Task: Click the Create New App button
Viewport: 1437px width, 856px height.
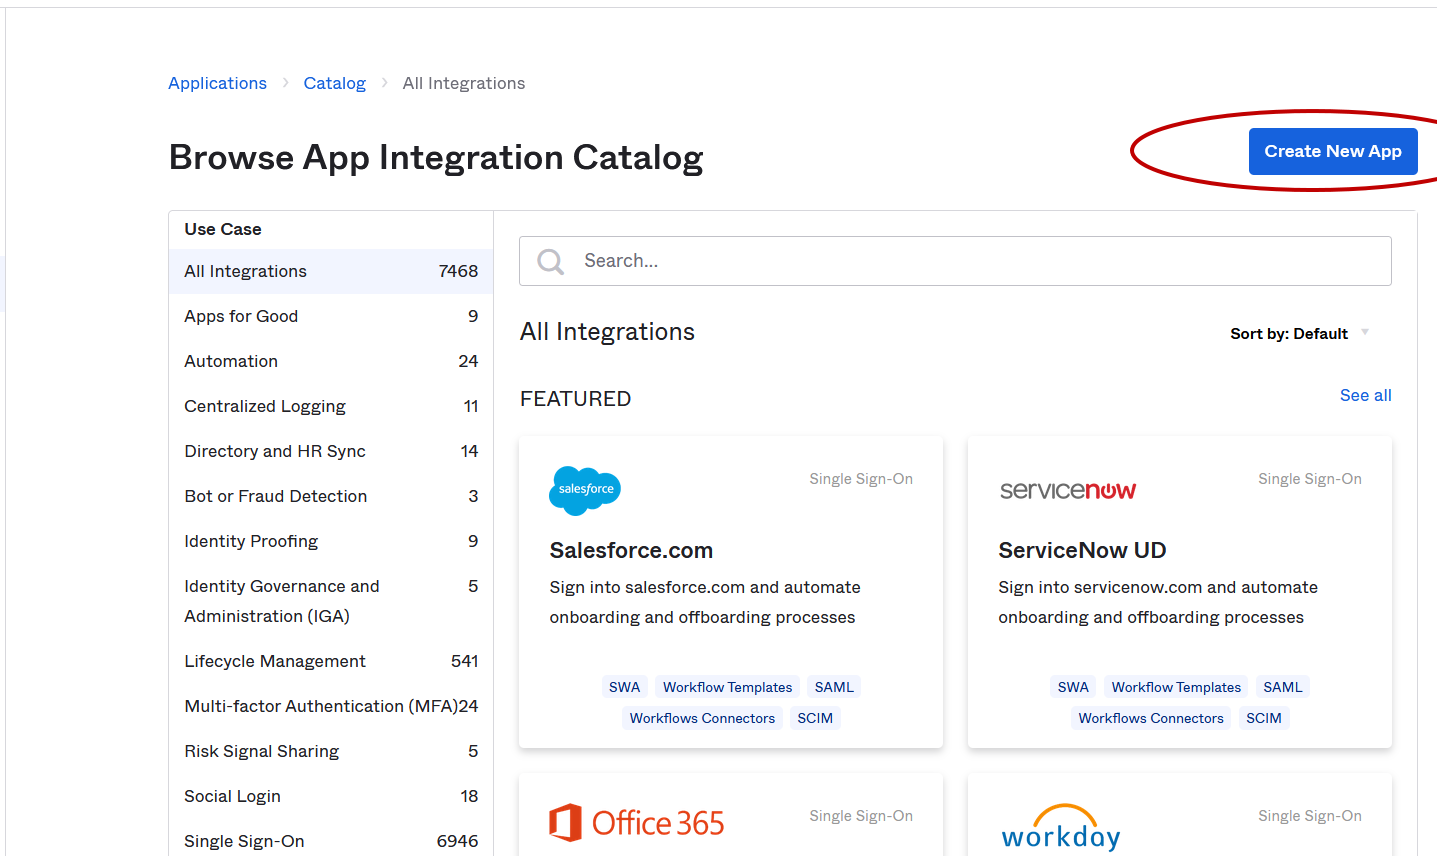Action: coord(1332,151)
